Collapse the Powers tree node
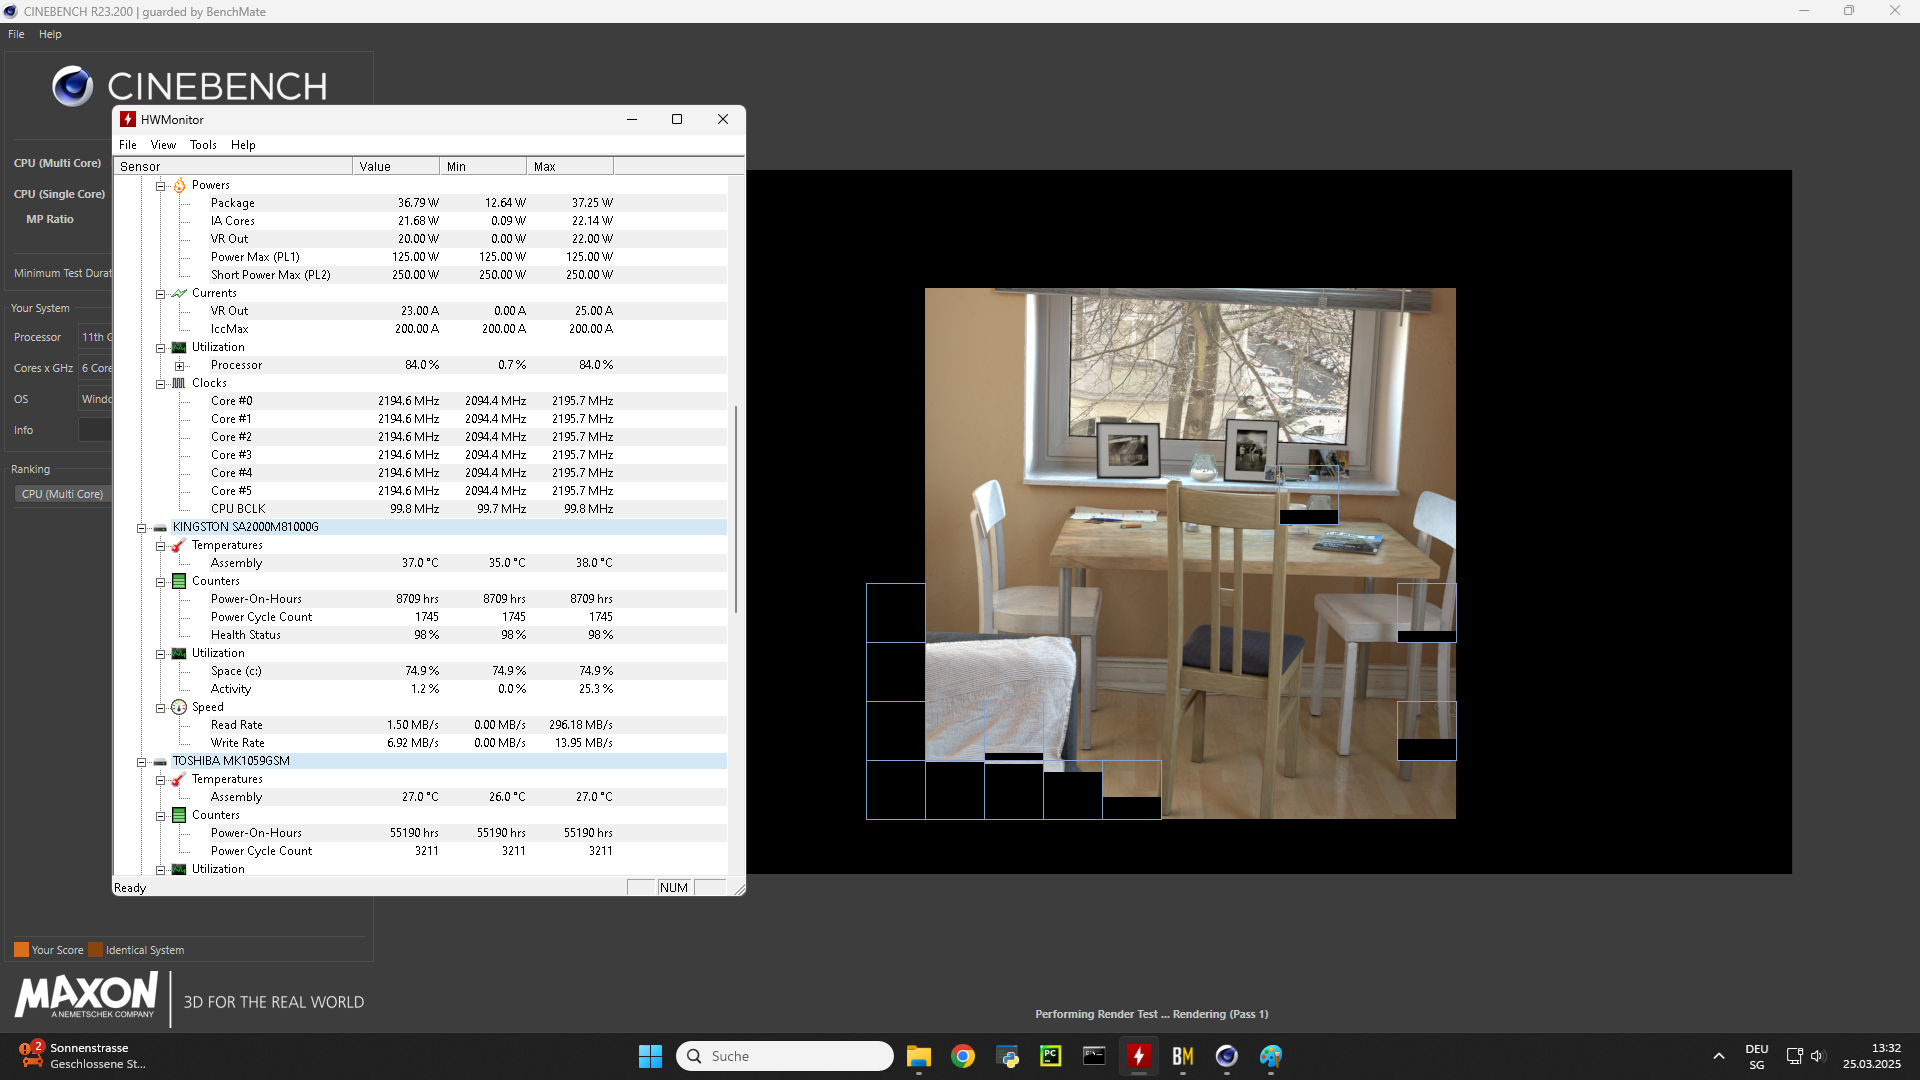This screenshot has height=1080, width=1920. (x=160, y=186)
